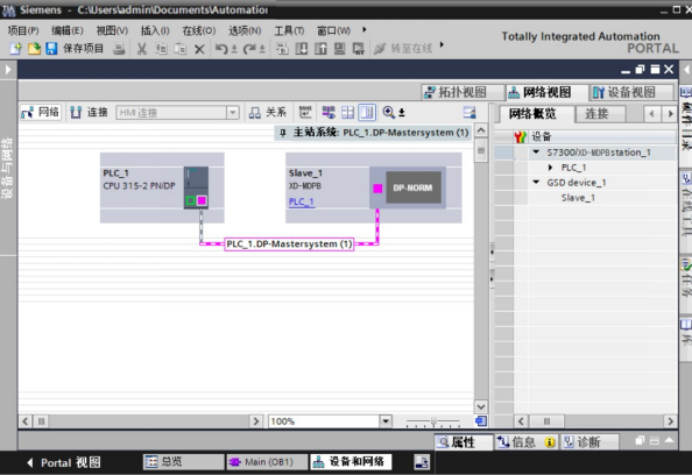This screenshot has width=692, height=476.
Task: Click the compile icon in toolbar
Action: [x=282, y=49]
